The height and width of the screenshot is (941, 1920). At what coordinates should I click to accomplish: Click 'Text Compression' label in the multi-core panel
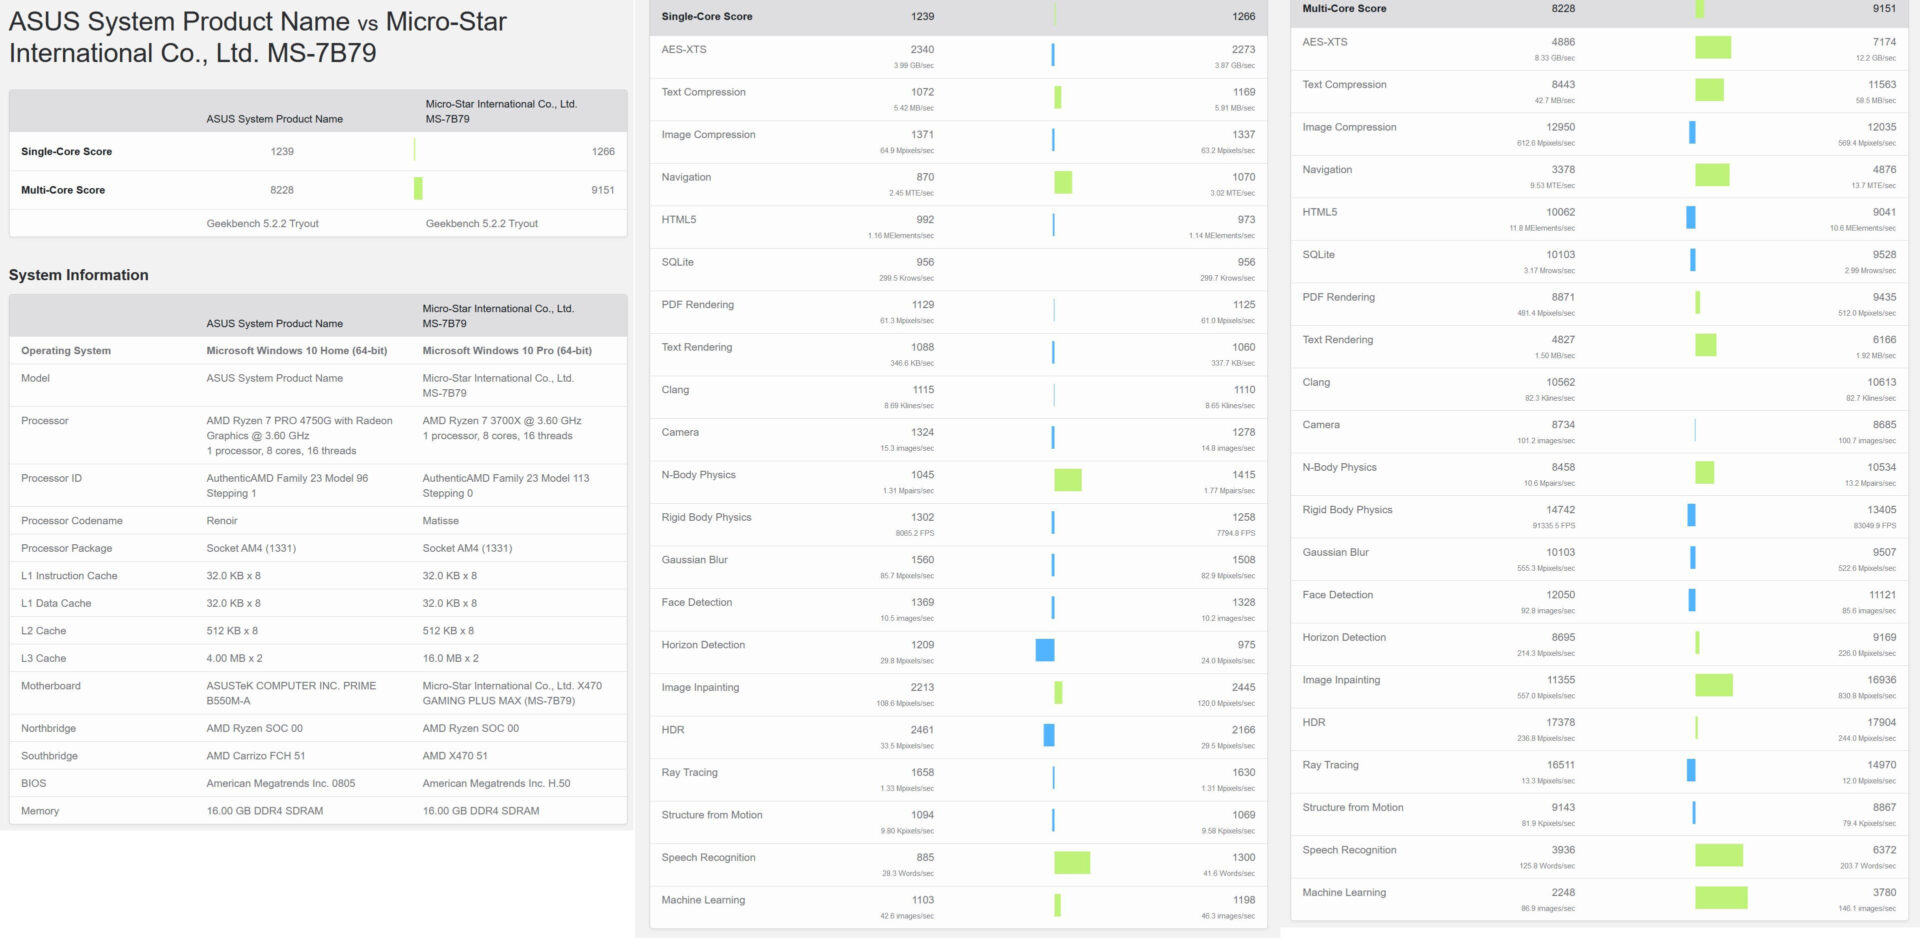click(1344, 84)
